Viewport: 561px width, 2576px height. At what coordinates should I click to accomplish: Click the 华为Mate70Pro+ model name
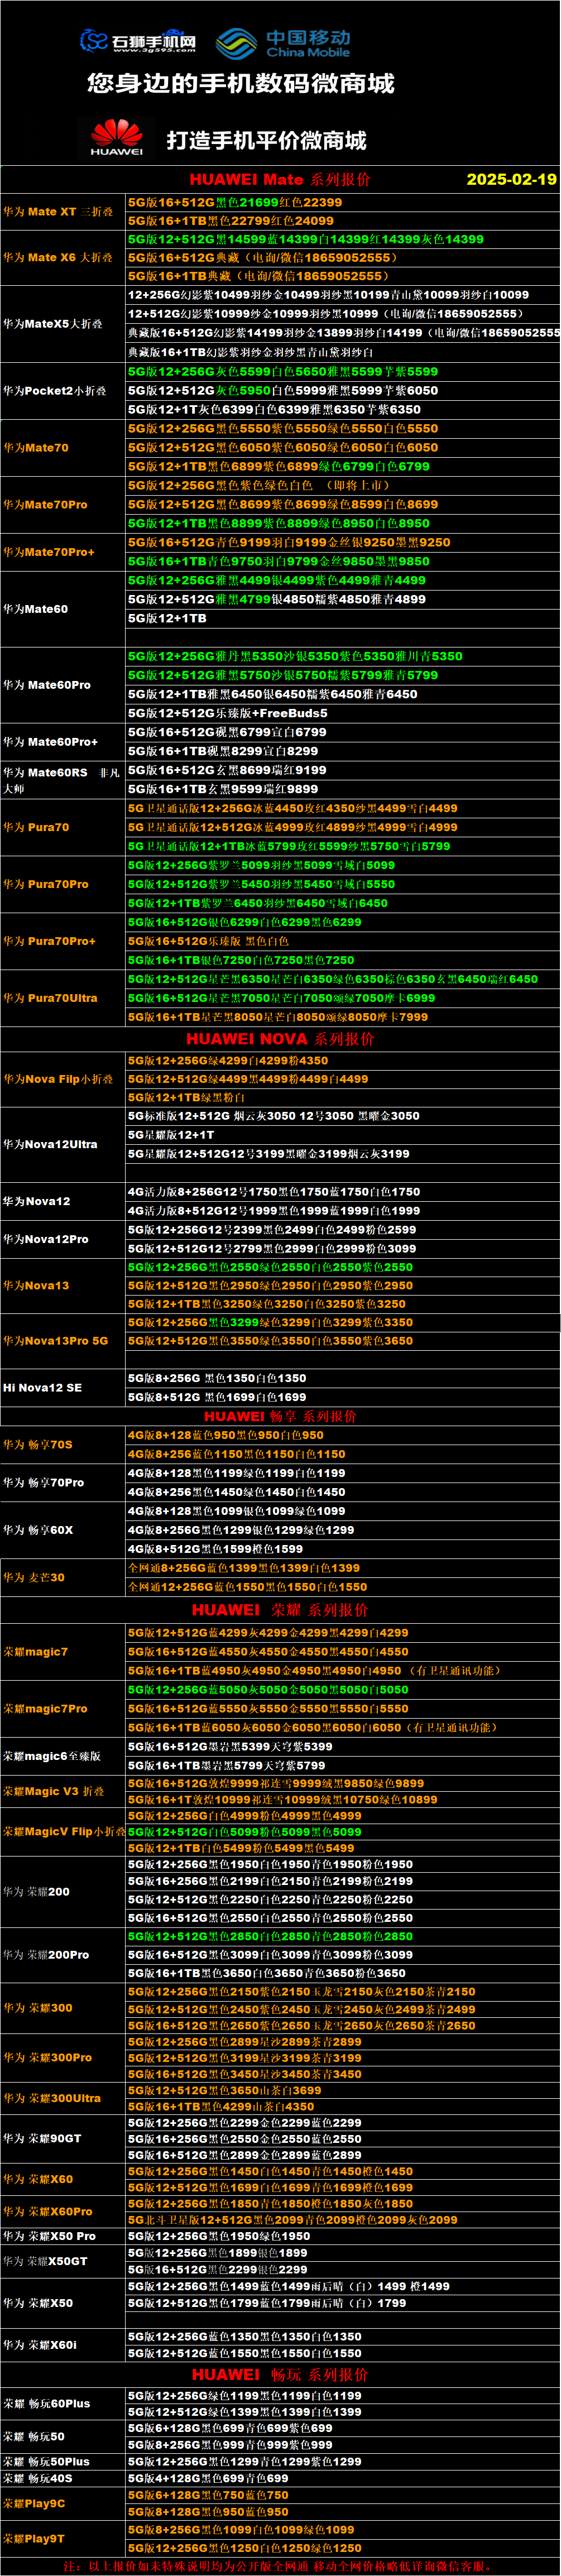click(49, 552)
